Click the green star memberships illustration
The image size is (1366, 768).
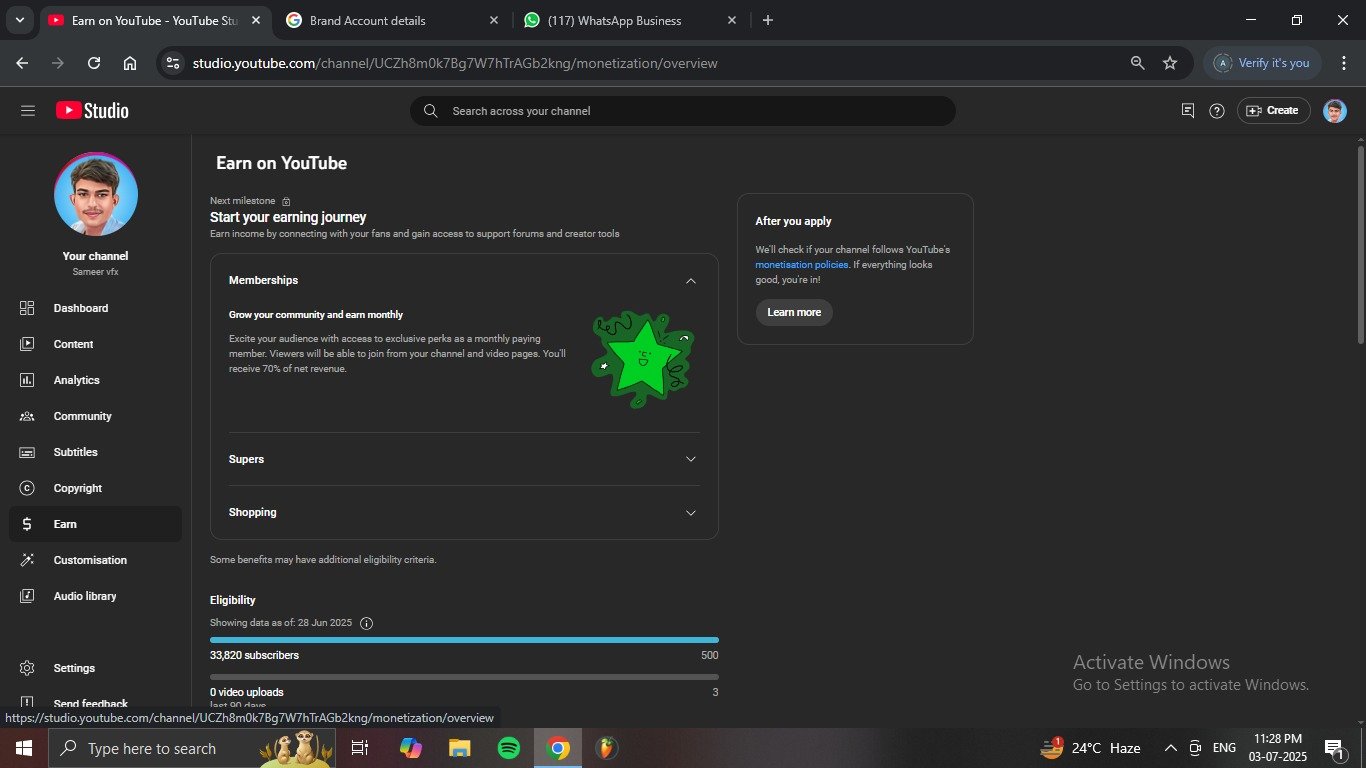pos(642,358)
